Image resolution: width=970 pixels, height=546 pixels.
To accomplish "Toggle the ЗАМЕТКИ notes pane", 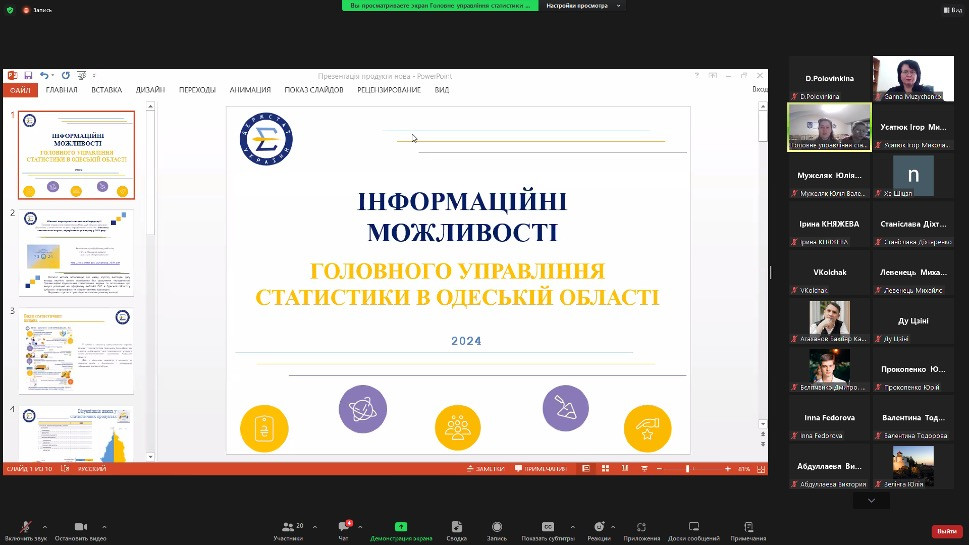I will pyautogui.click(x=486, y=469).
